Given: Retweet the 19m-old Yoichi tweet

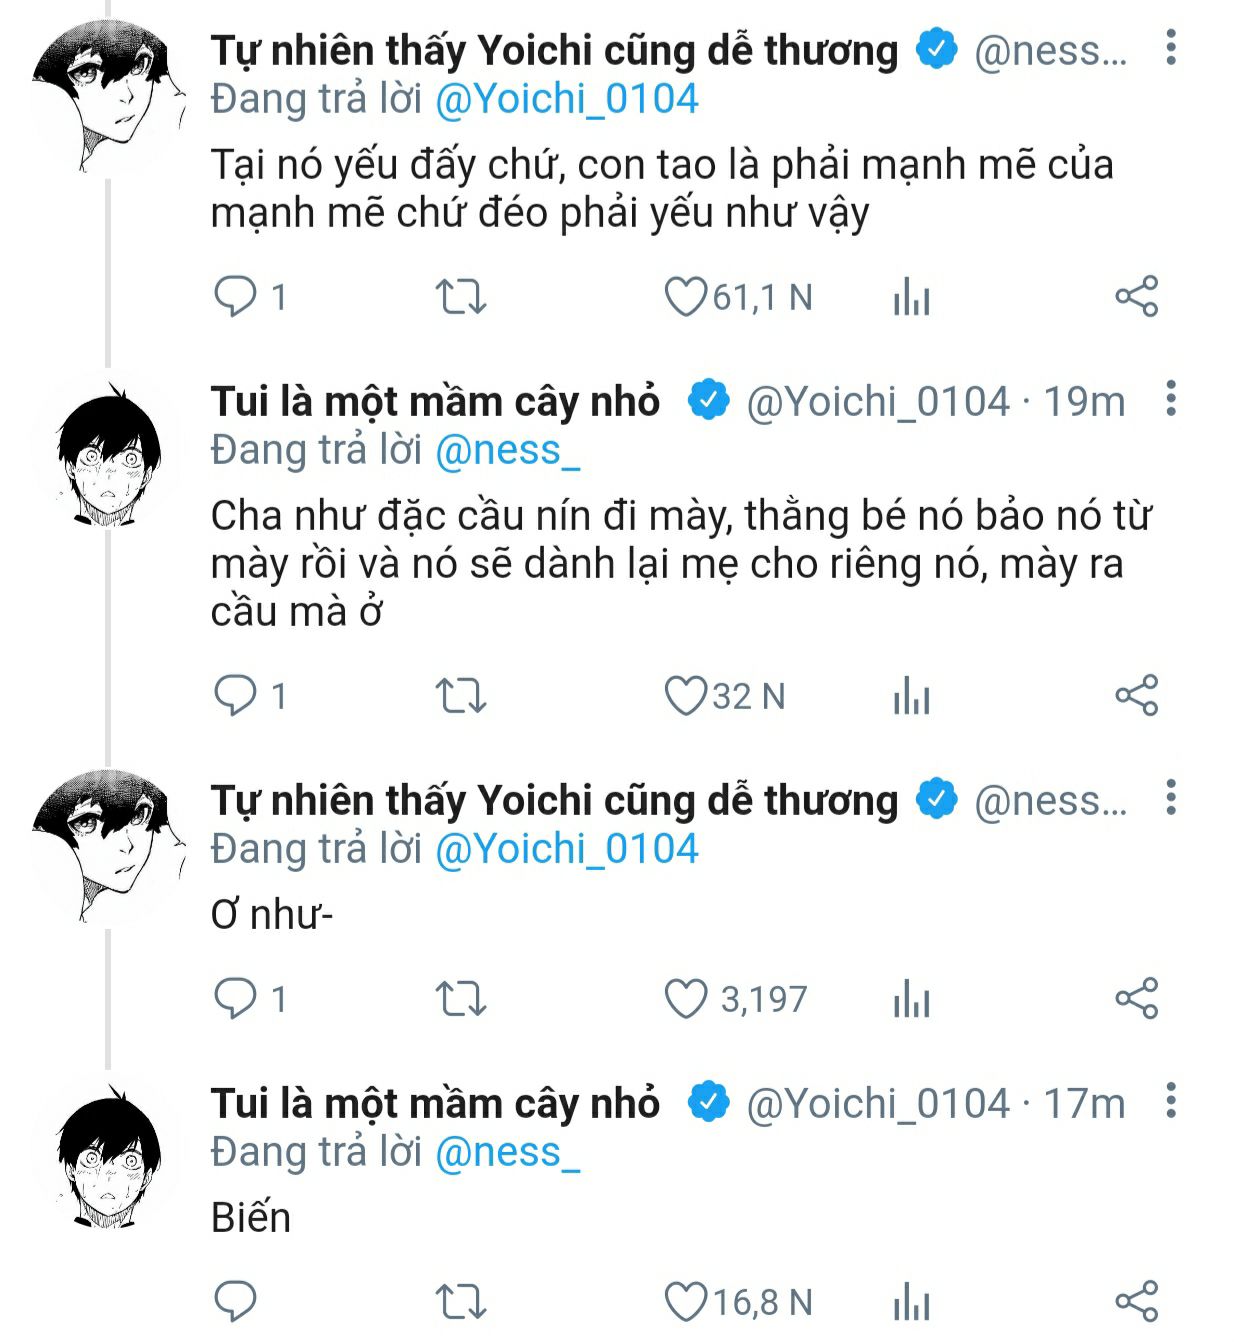Looking at the screenshot, I should (x=461, y=696).
